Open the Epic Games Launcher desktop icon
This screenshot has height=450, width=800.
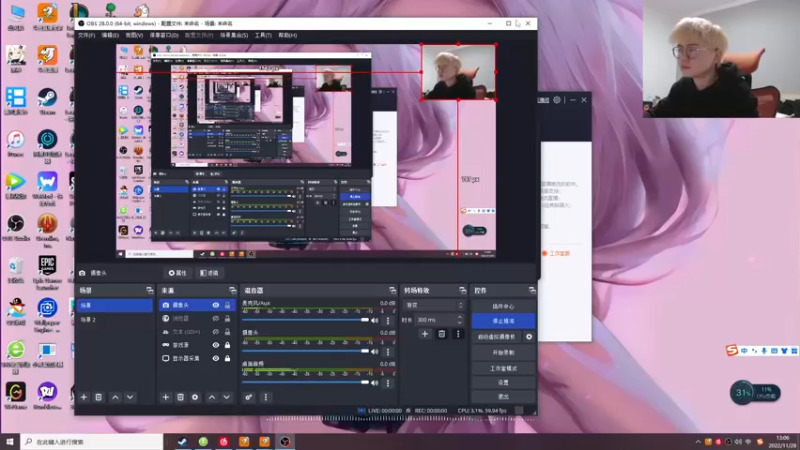(47, 272)
